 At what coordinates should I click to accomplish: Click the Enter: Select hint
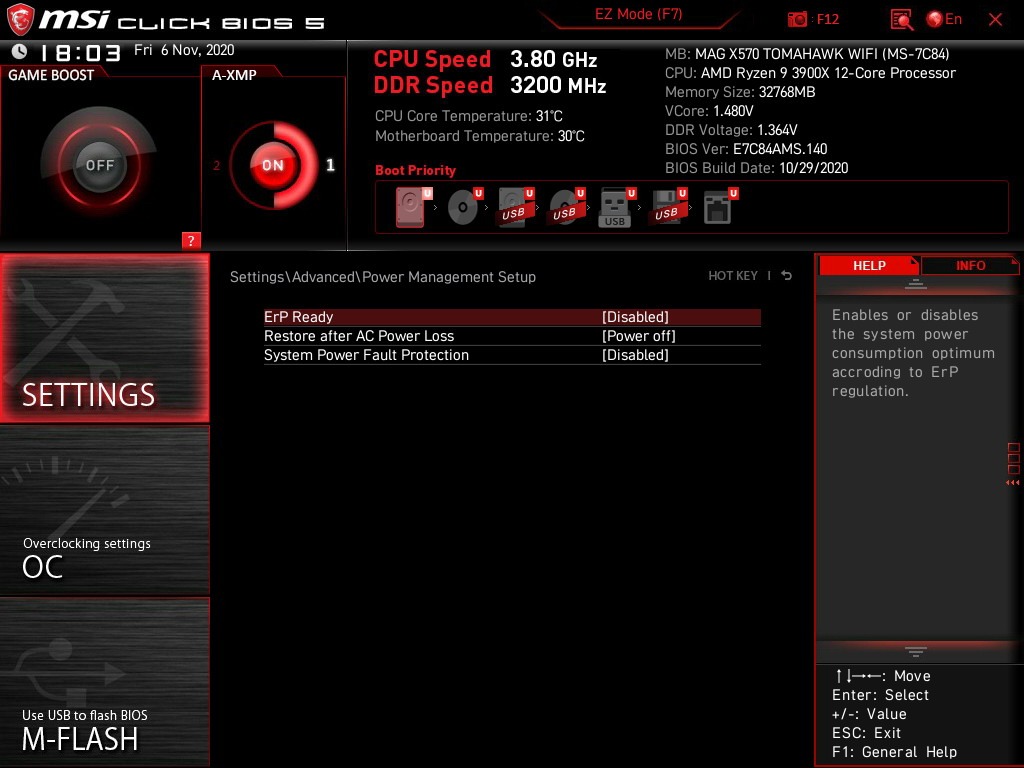pyautogui.click(x=880, y=695)
